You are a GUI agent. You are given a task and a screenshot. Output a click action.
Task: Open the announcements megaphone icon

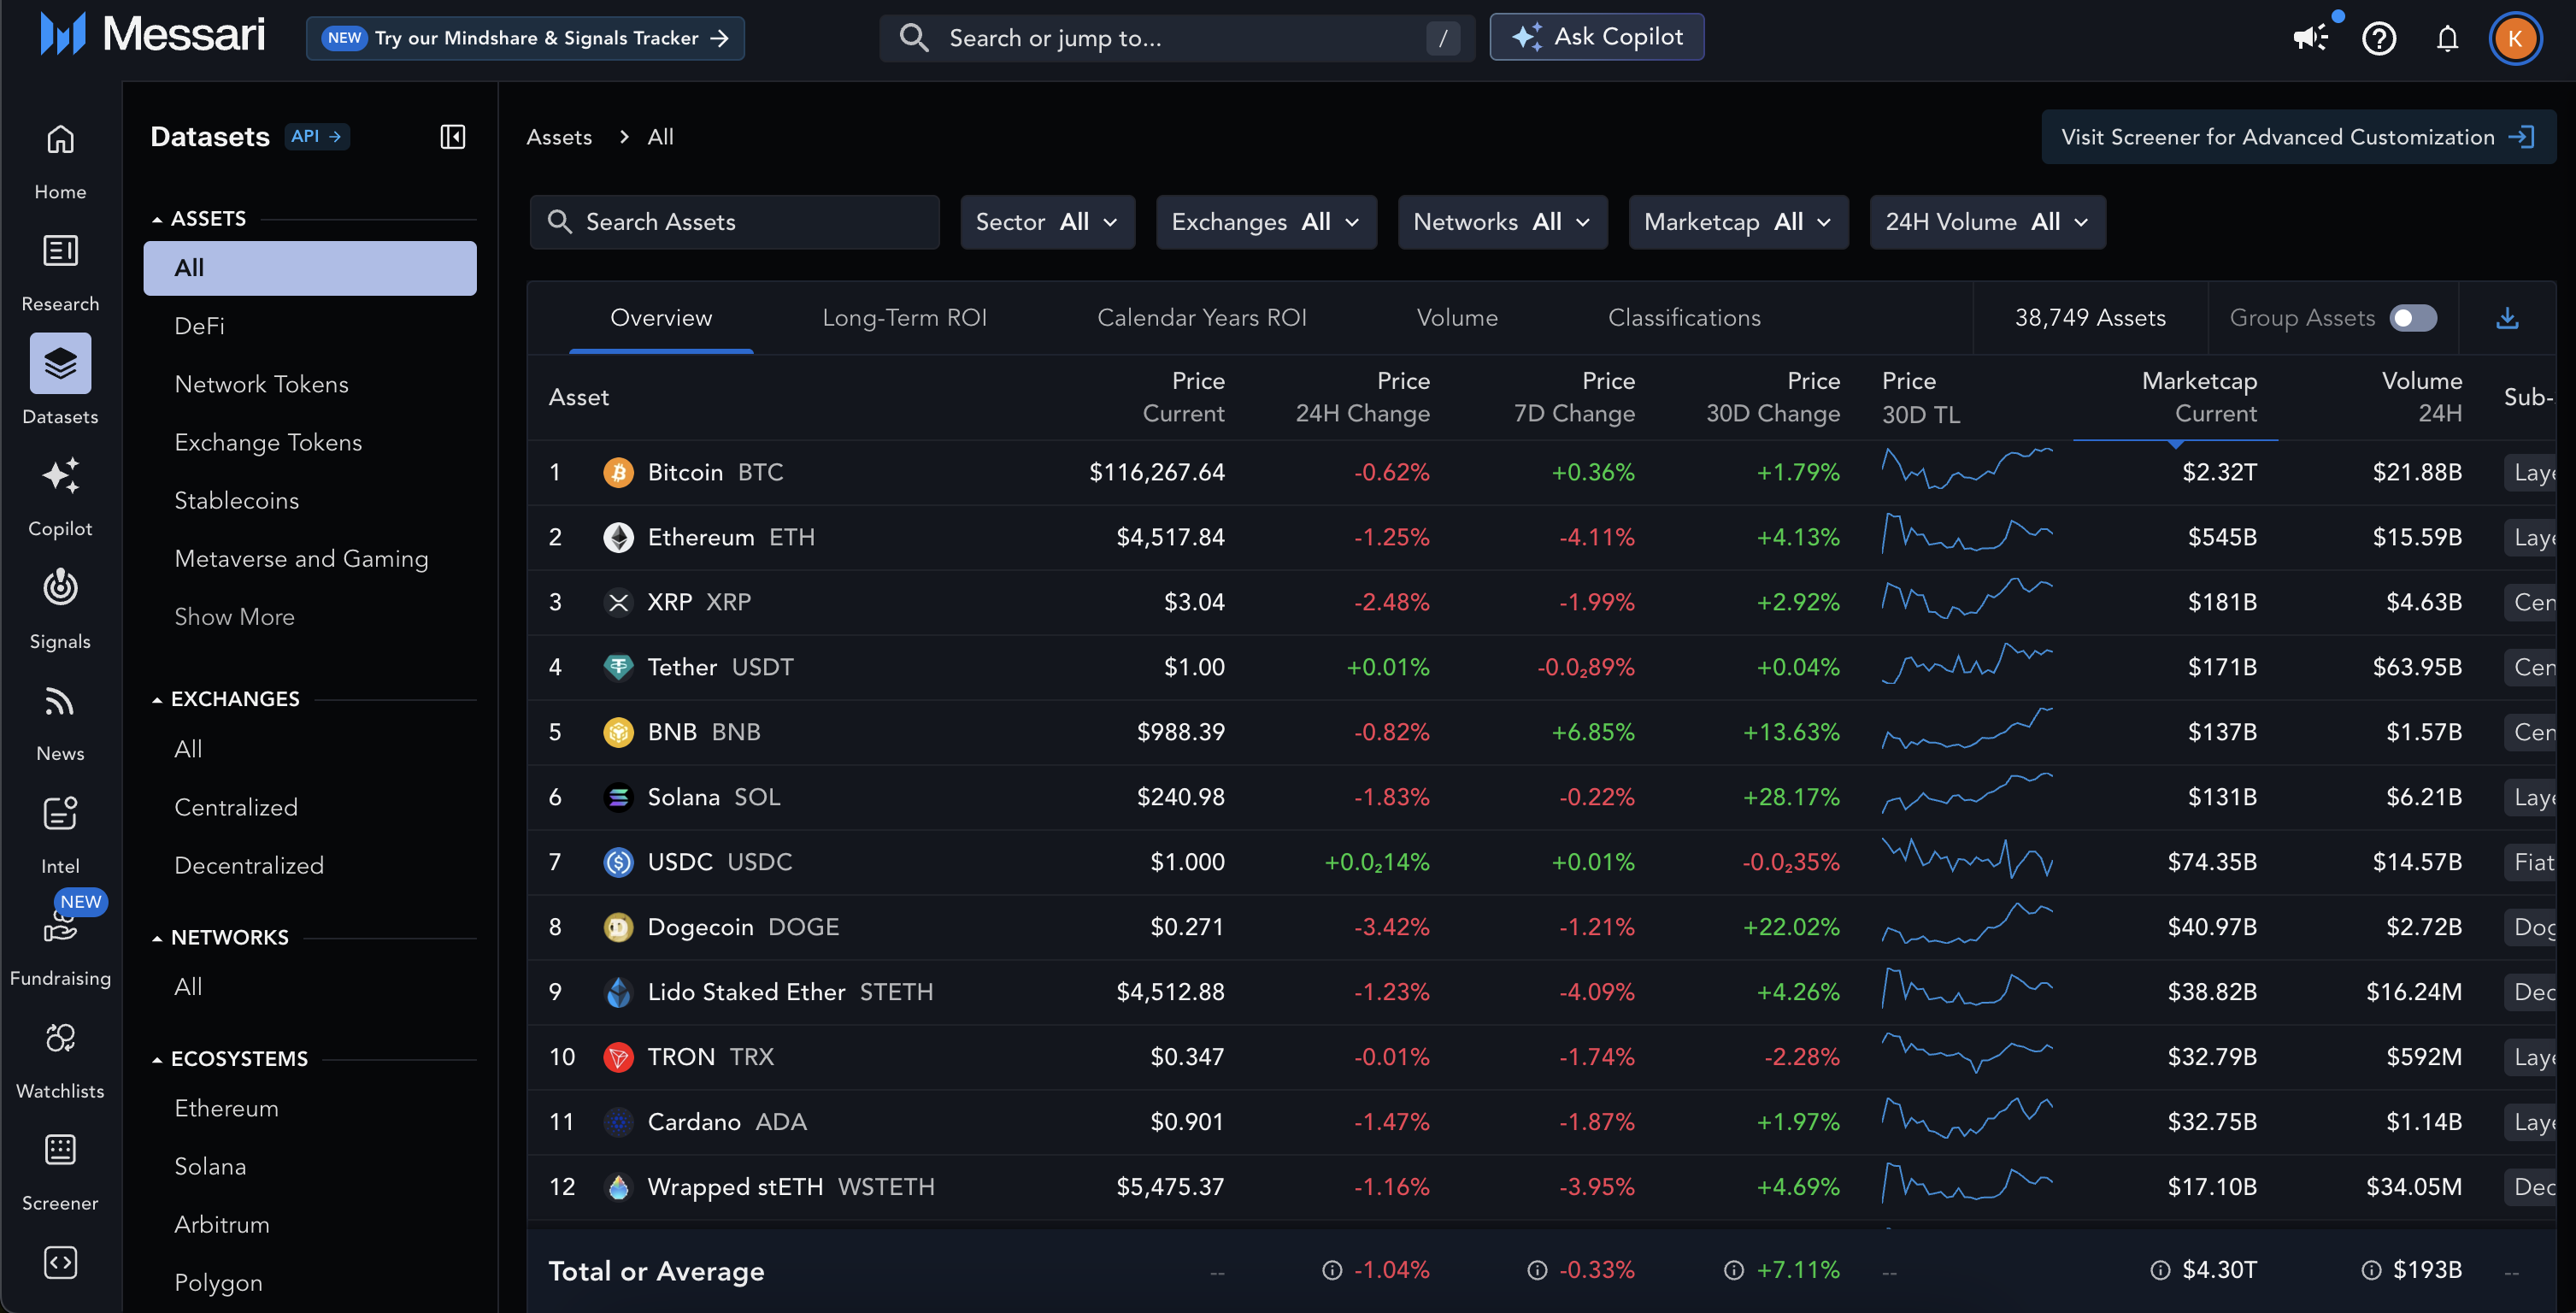[2309, 38]
